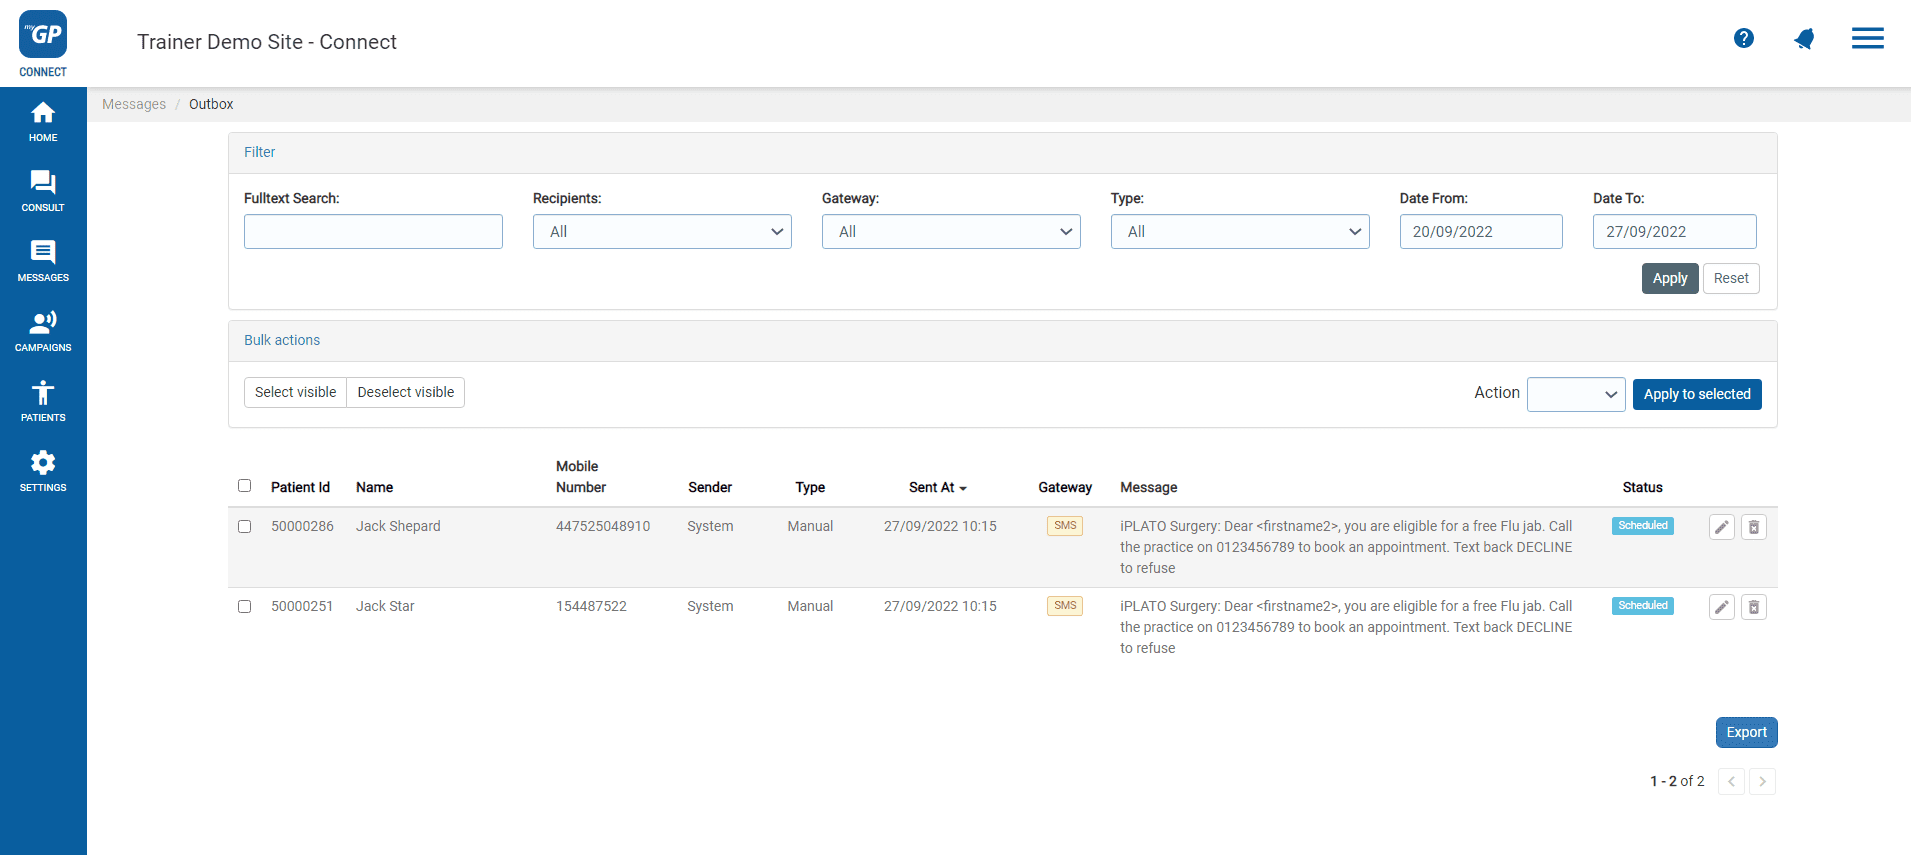Tick the checkbox for patient 50000286
The image size is (1911, 855).
(245, 527)
